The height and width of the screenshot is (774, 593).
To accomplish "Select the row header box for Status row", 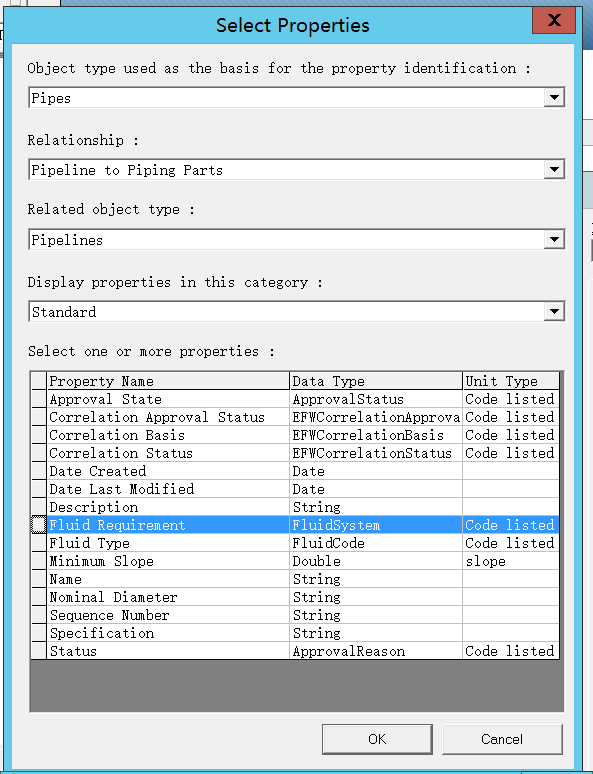I will coord(39,651).
